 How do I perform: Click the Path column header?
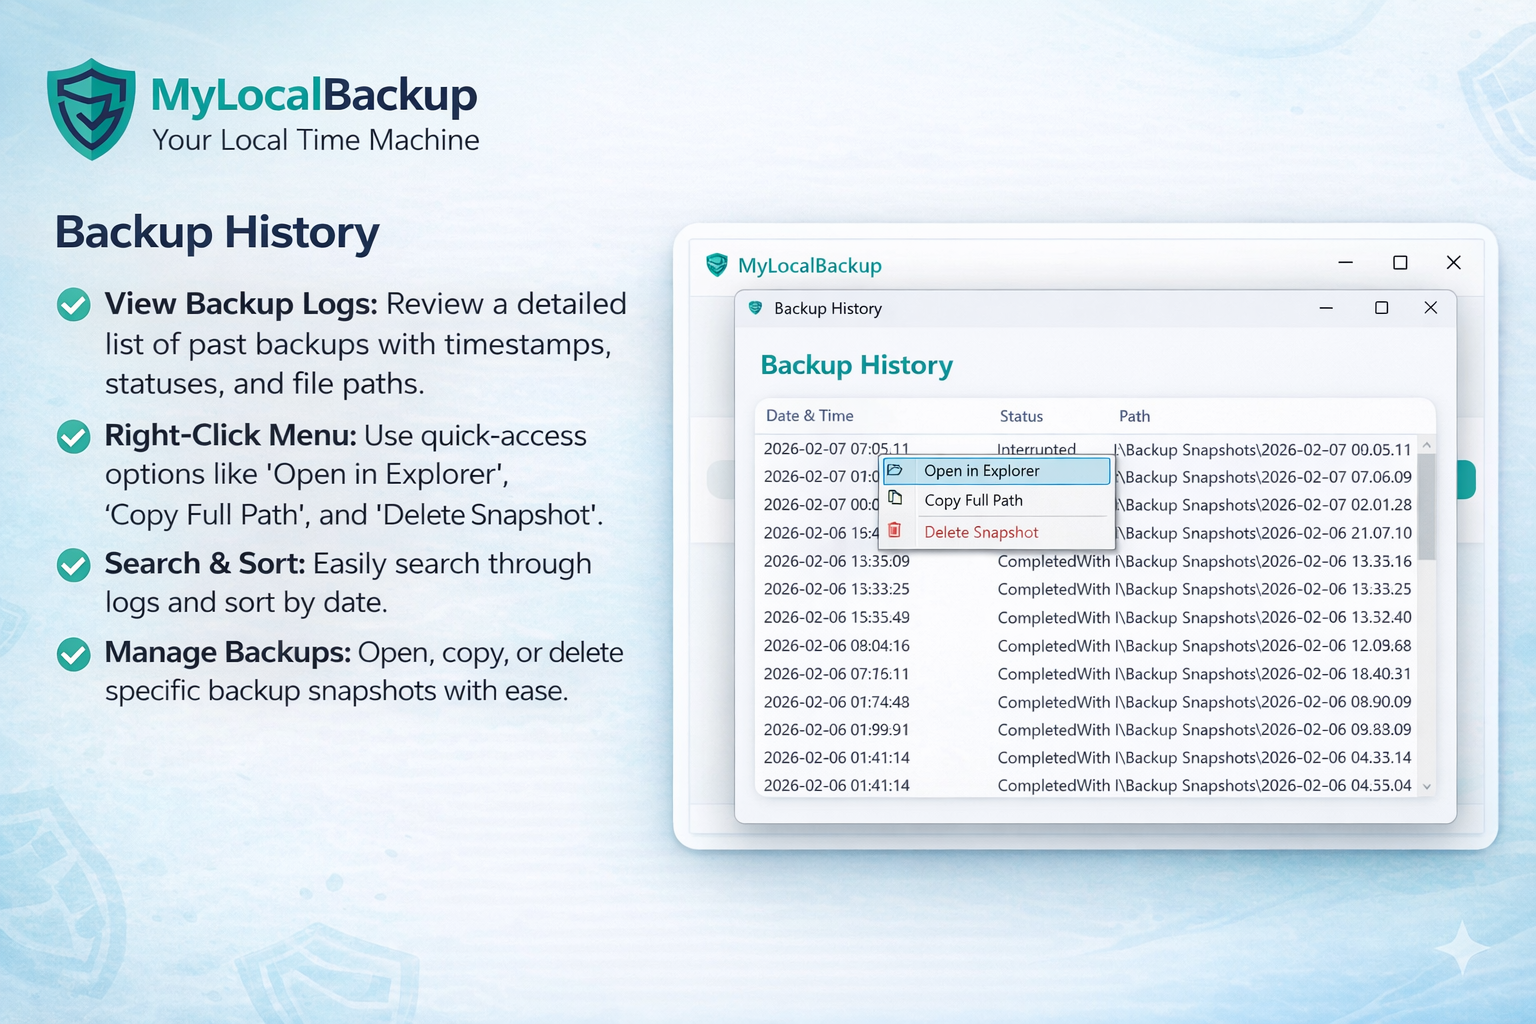(x=1134, y=415)
